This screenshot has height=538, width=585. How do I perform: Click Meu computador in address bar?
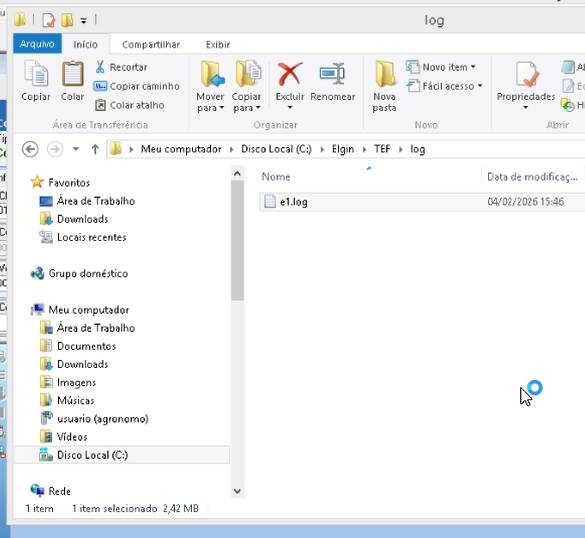click(x=181, y=149)
